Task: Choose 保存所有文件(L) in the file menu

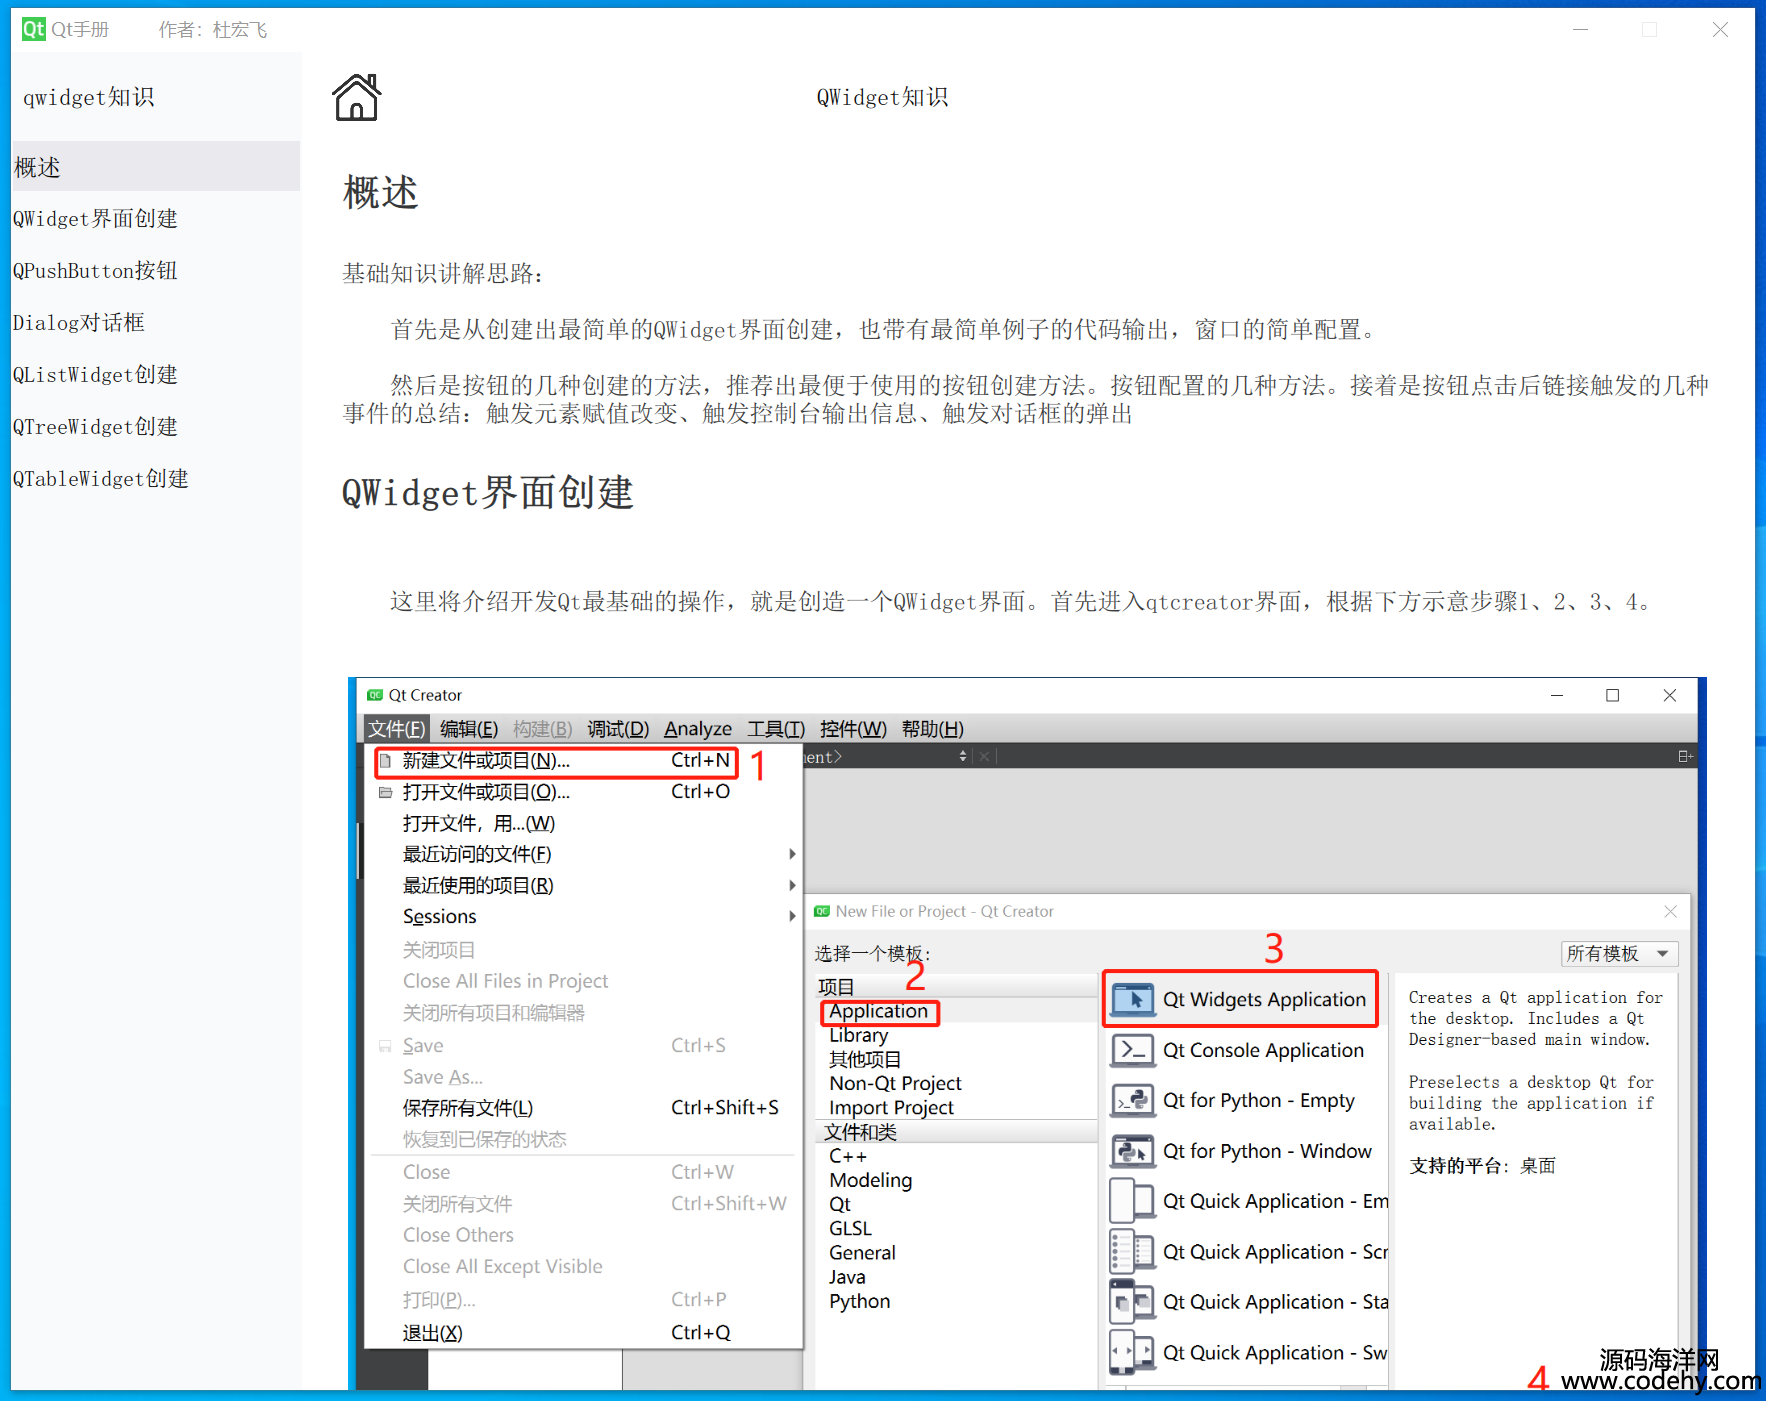Action: click(584, 1108)
